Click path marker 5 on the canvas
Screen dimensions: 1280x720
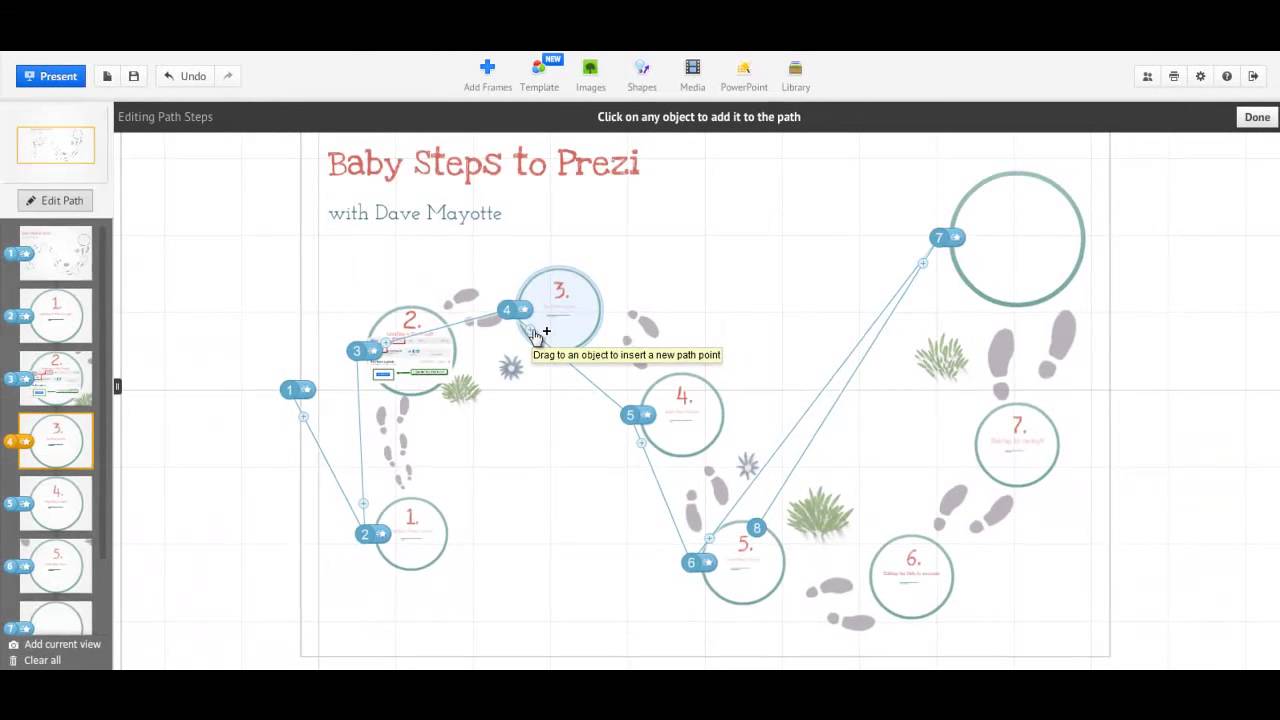coord(638,415)
